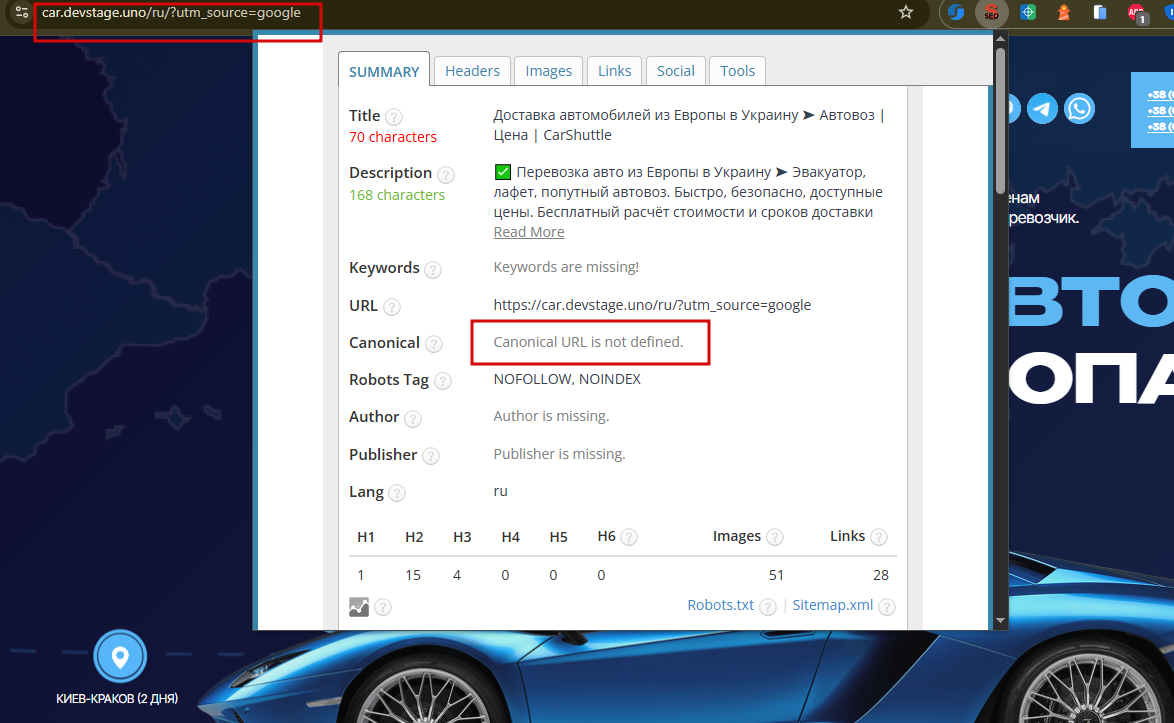Image resolution: width=1174 pixels, height=723 pixels.
Task: Switch to the Headers tab
Action: [472, 71]
